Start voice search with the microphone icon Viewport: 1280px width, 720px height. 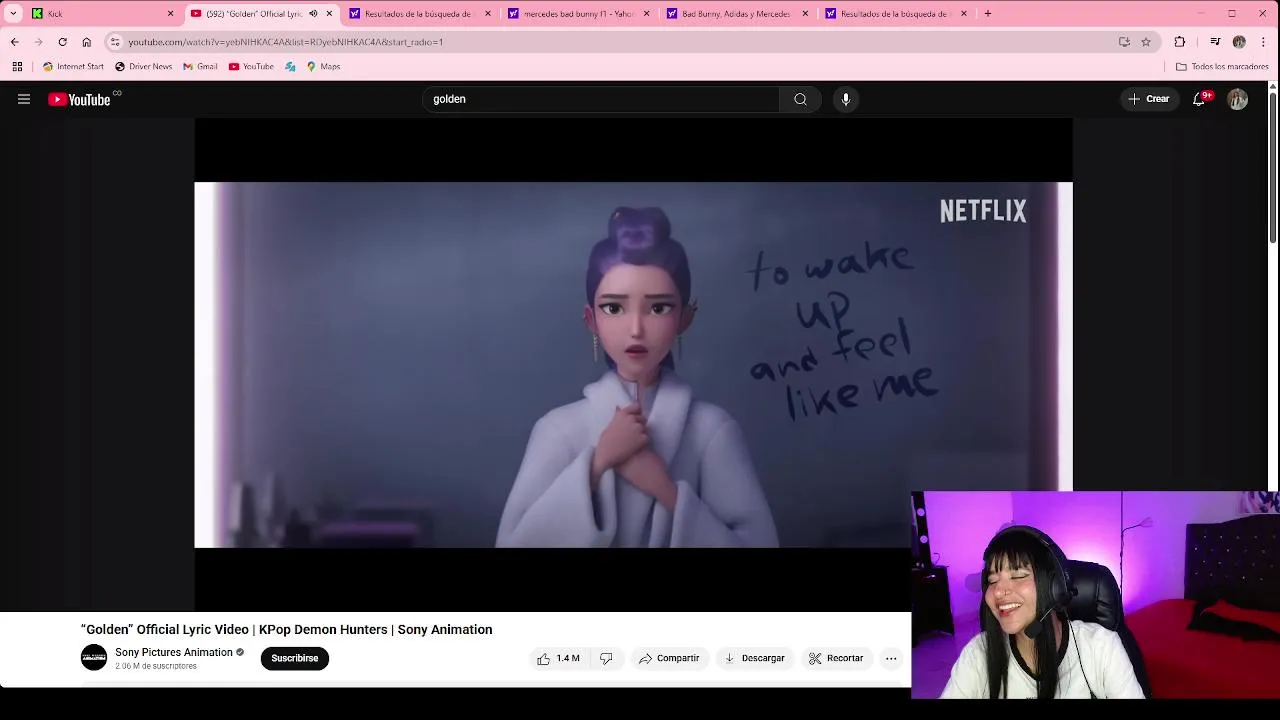click(846, 99)
